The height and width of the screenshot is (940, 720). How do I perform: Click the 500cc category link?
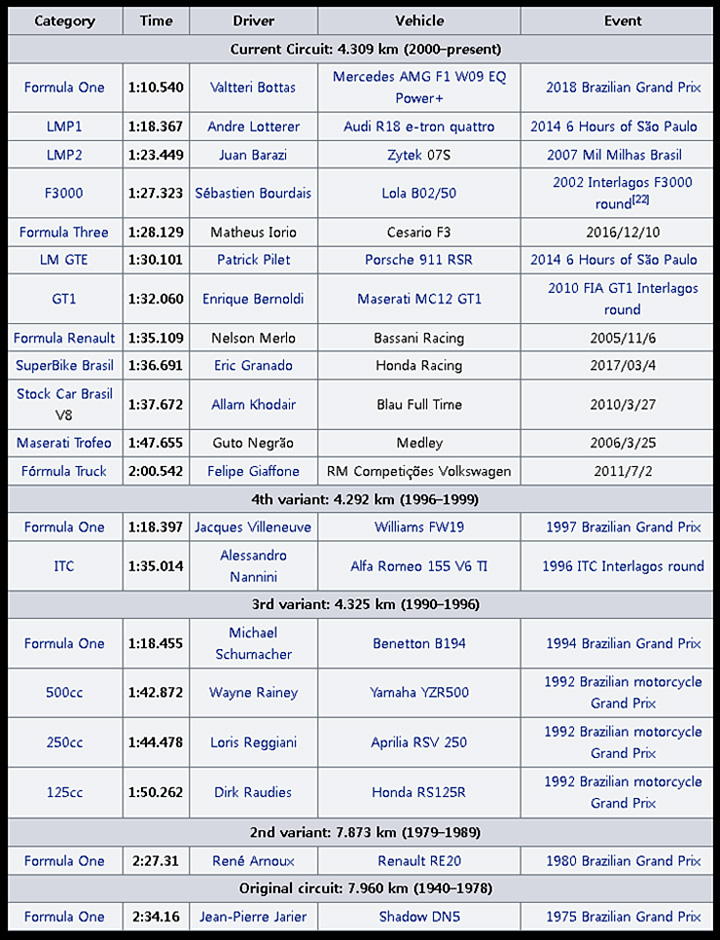64,692
